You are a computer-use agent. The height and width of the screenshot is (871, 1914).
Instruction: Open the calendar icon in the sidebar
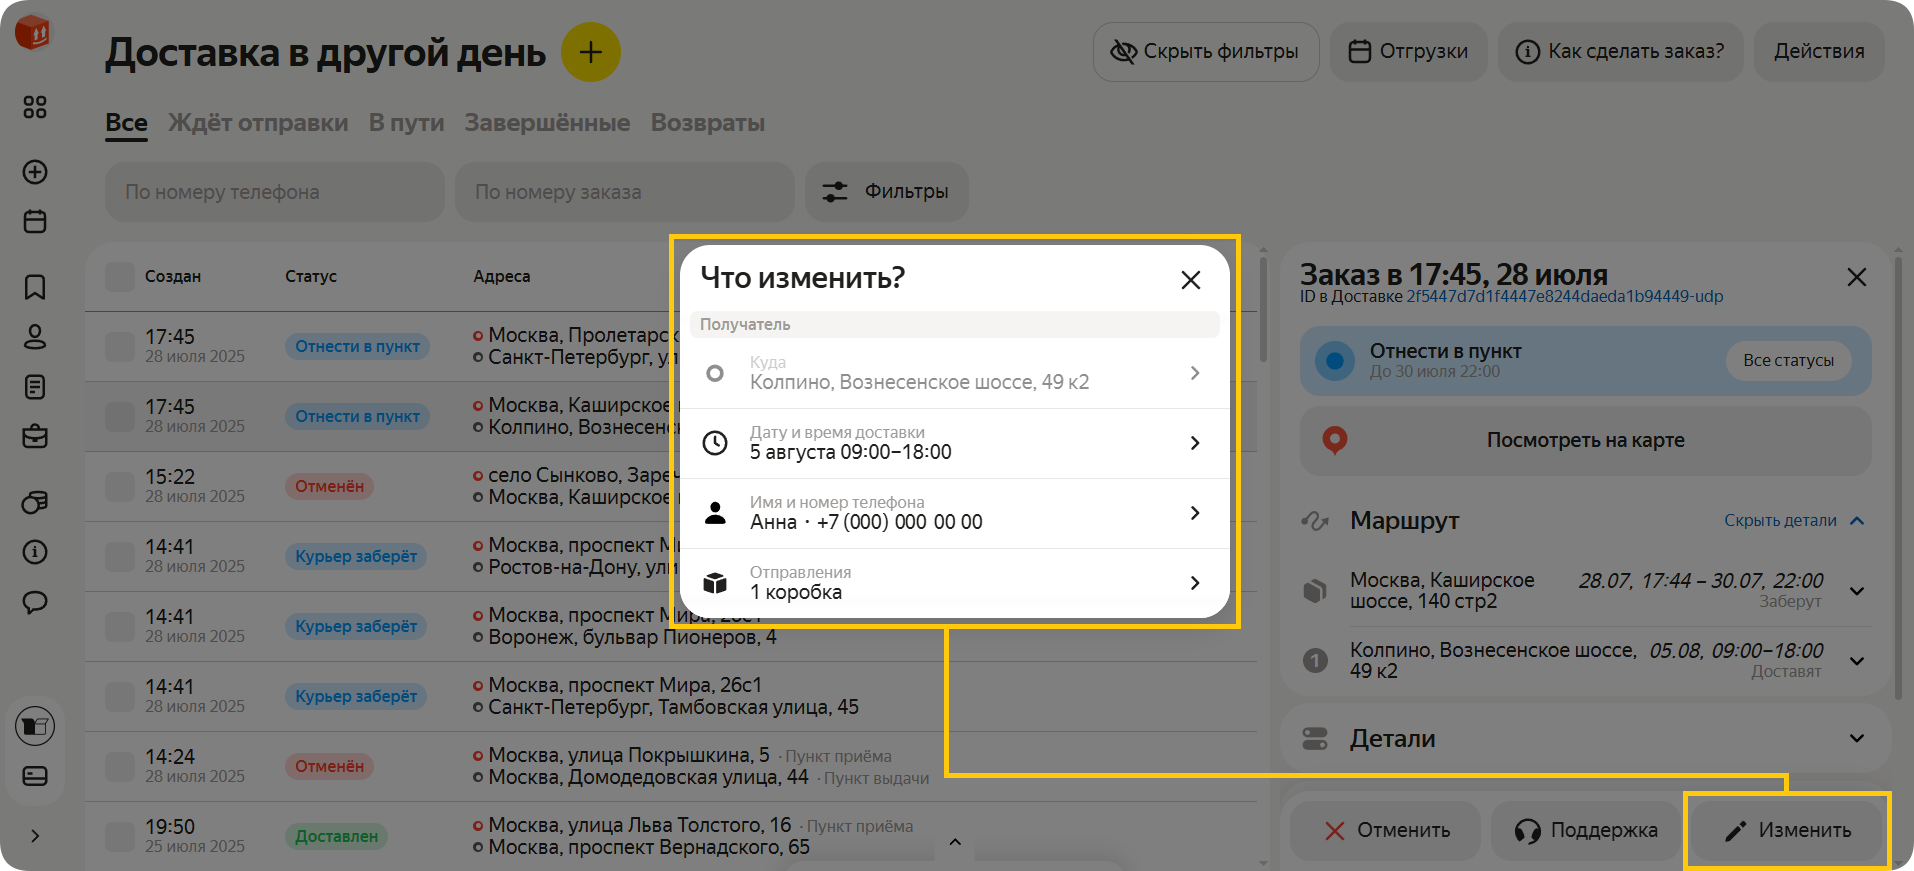point(35,221)
